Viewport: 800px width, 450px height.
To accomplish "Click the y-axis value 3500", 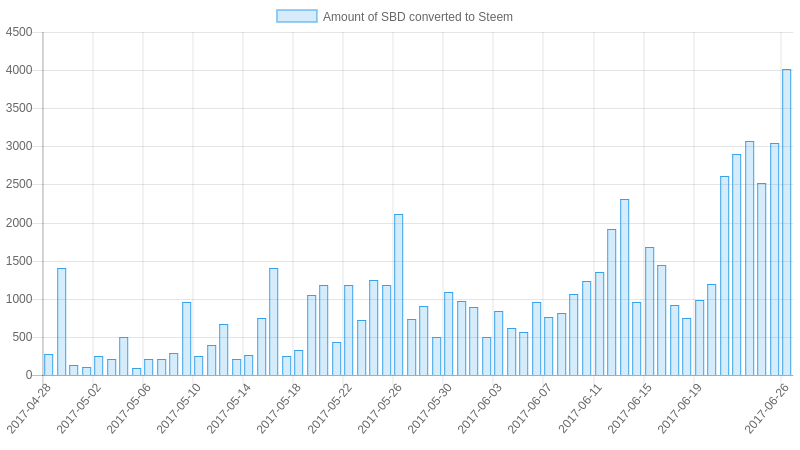I will (19, 108).
